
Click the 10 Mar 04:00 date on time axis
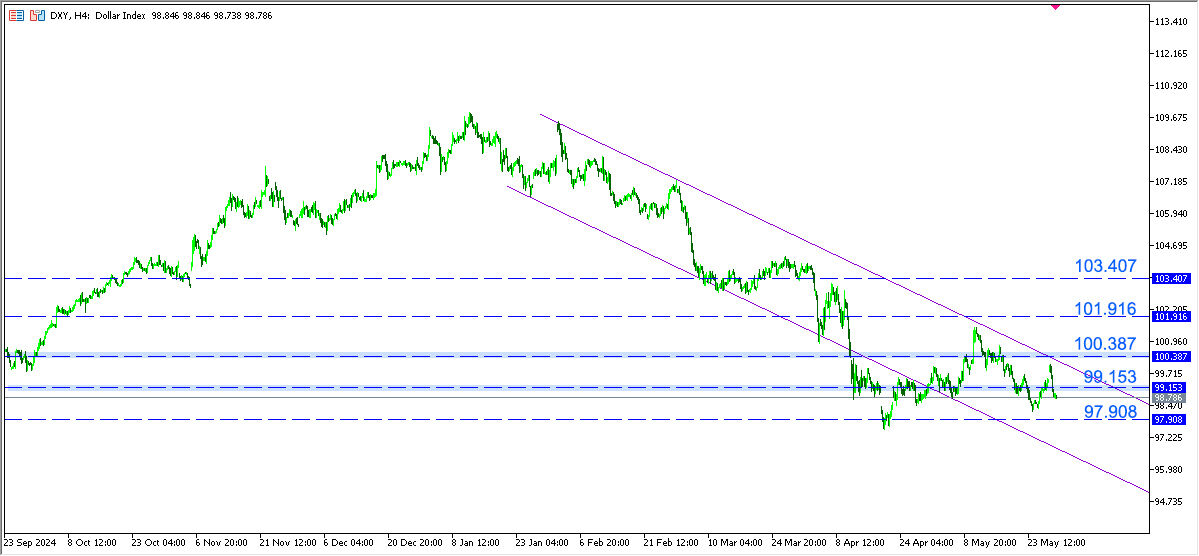click(x=735, y=544)
